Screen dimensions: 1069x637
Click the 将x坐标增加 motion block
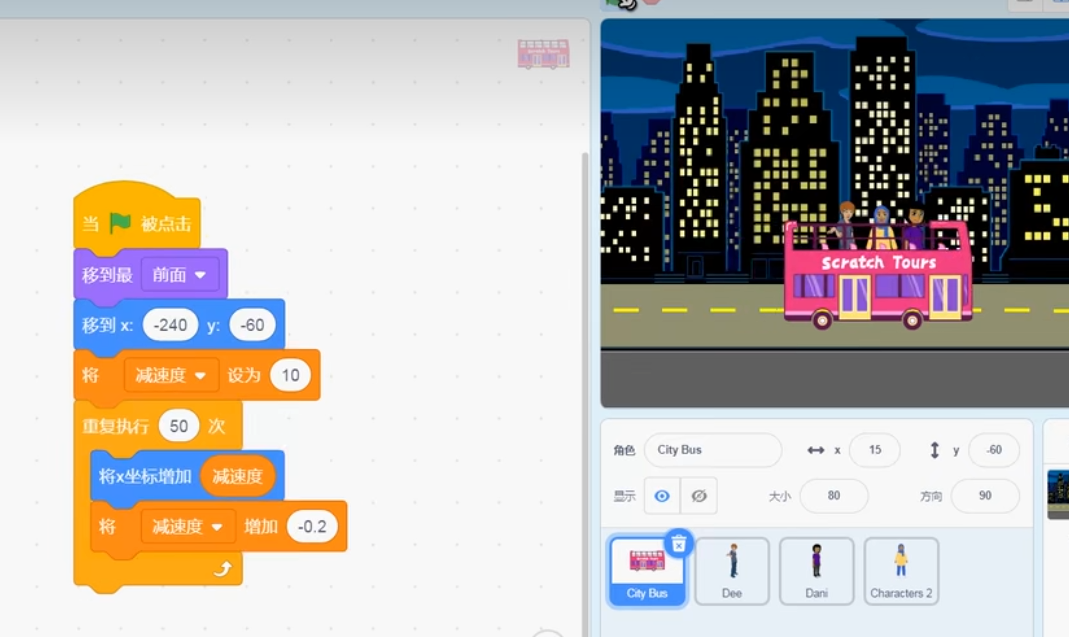[x=145, y=476]
